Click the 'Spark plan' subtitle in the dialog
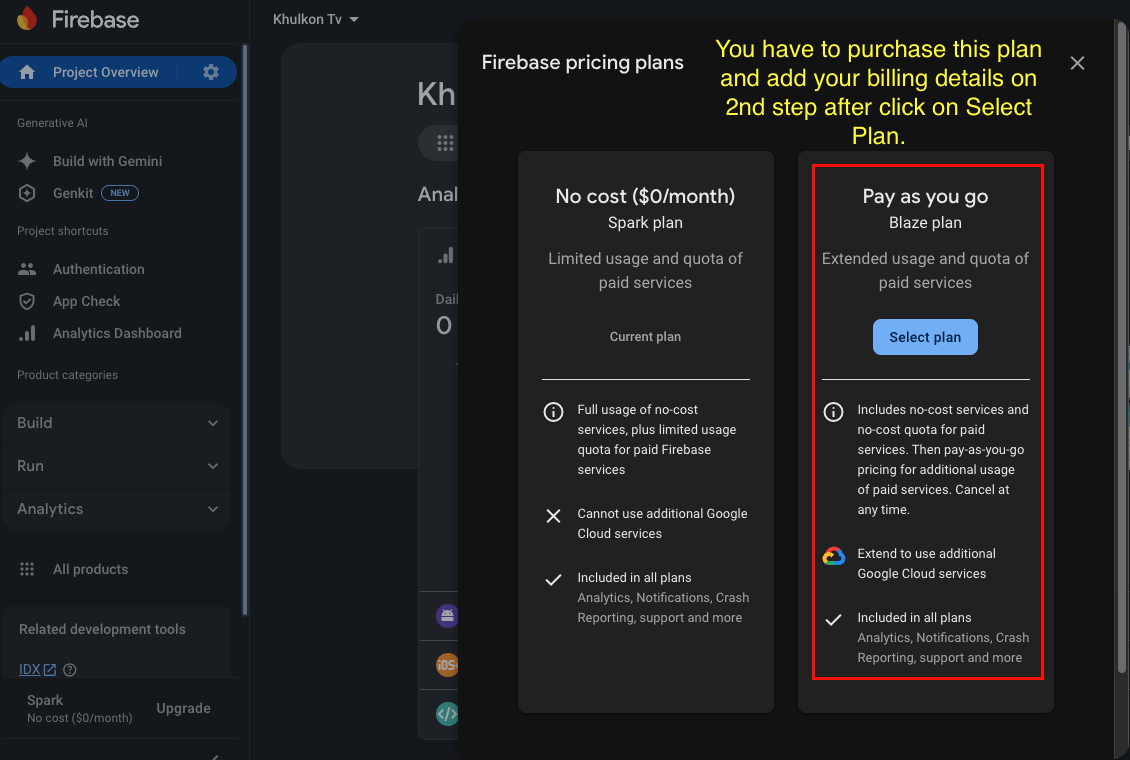This screenshot has height=760, width=1130. click(x=645, y=223)
